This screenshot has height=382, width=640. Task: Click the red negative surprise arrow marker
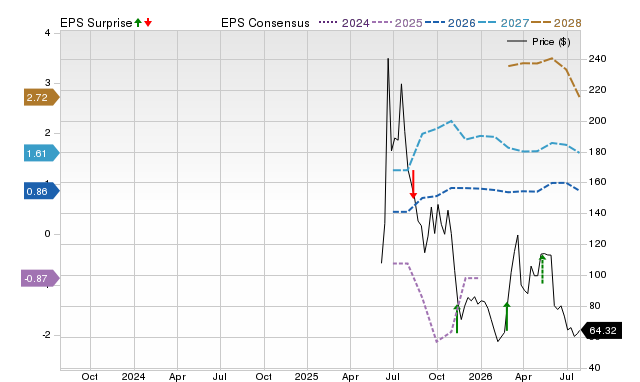click(x=413, y=184)
